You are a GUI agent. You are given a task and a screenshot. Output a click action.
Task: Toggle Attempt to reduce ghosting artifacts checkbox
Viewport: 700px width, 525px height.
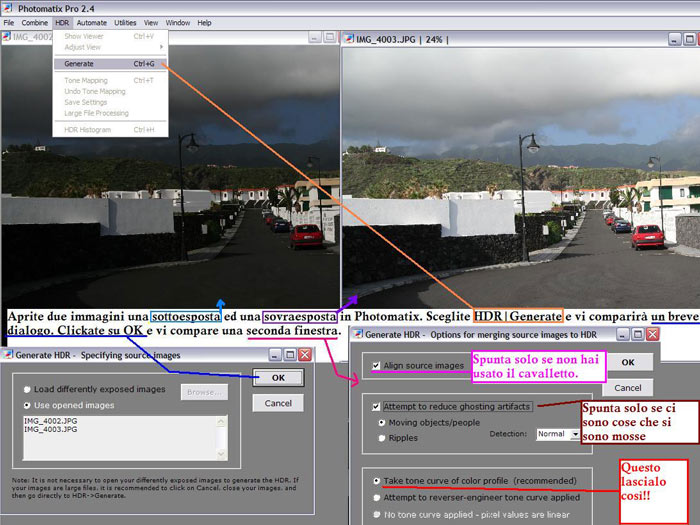(x=375, y=406)
